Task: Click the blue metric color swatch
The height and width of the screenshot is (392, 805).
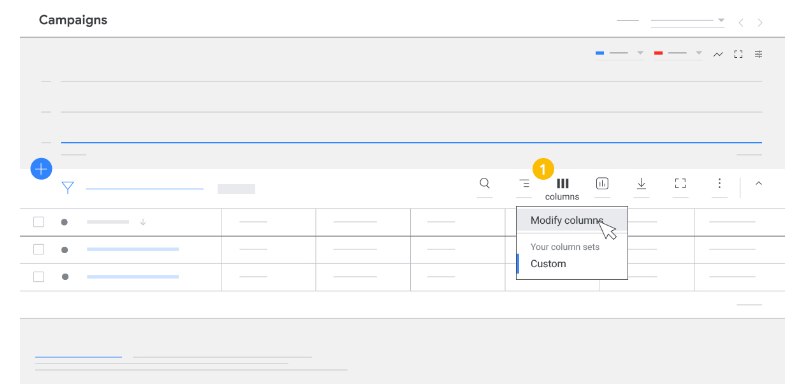Action: tap(600, 53)
